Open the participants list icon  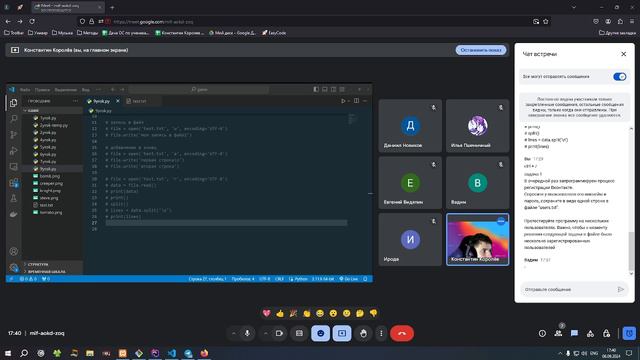point(558,333)
